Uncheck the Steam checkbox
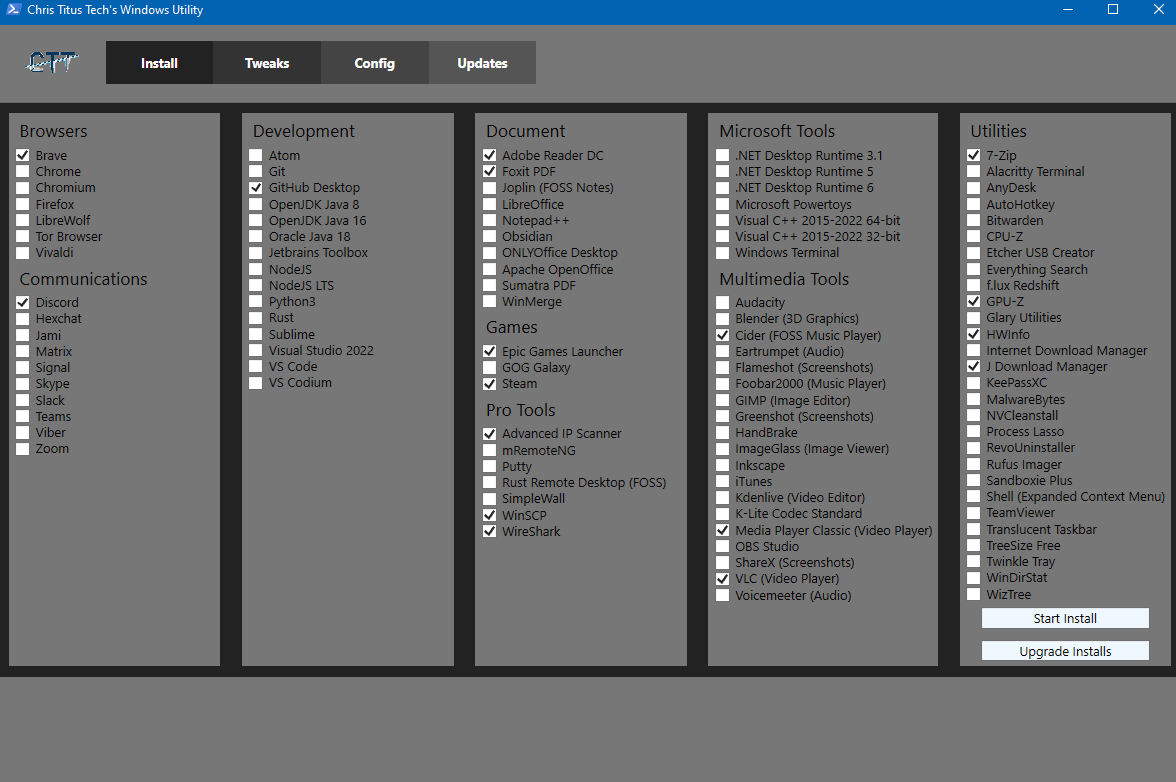The height and width of the screenshot is (782, 1176). point(489,384)
